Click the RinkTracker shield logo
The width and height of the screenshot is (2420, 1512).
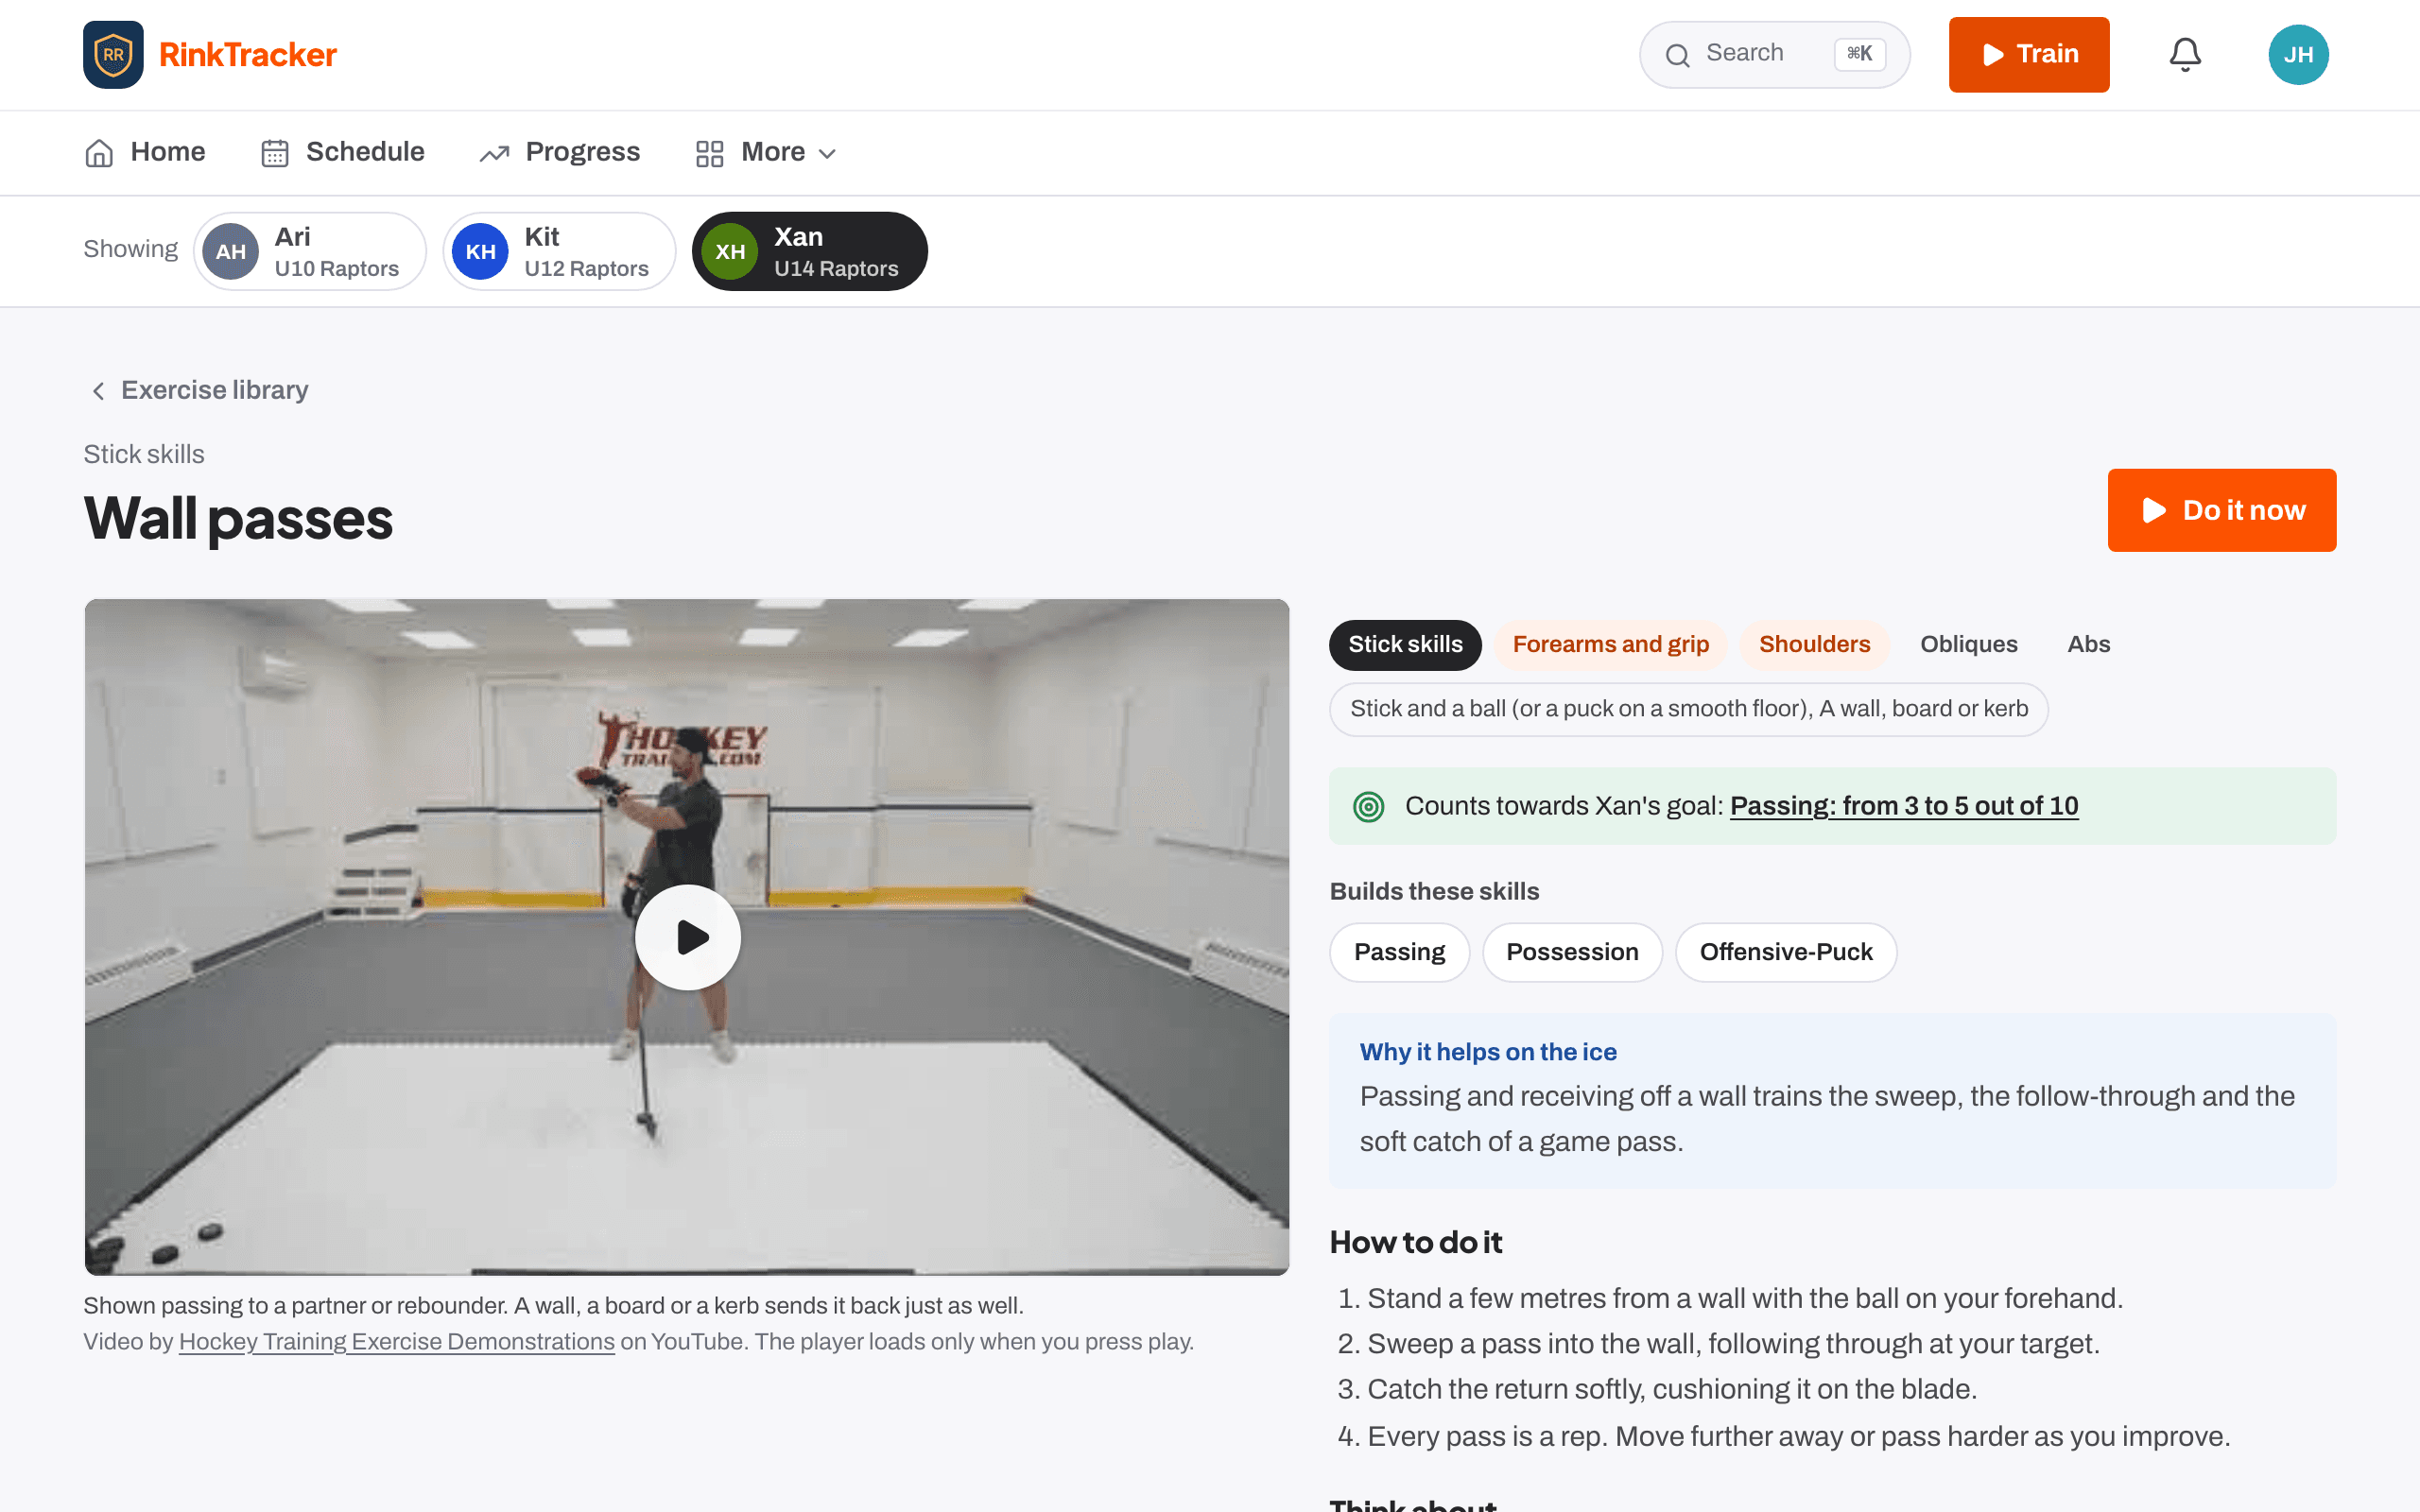coord(113,54)
